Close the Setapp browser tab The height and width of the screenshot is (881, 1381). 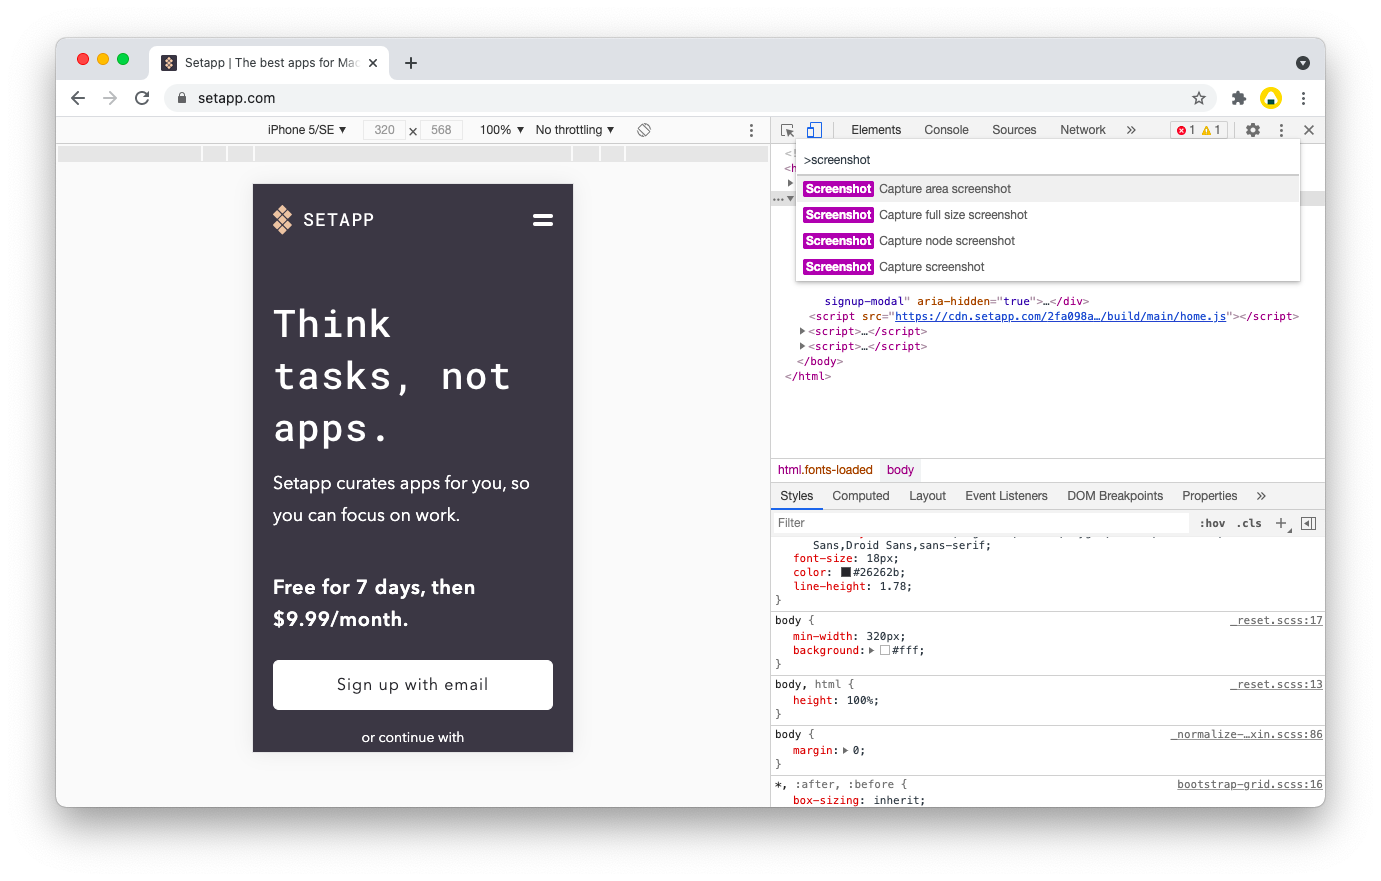373,63
